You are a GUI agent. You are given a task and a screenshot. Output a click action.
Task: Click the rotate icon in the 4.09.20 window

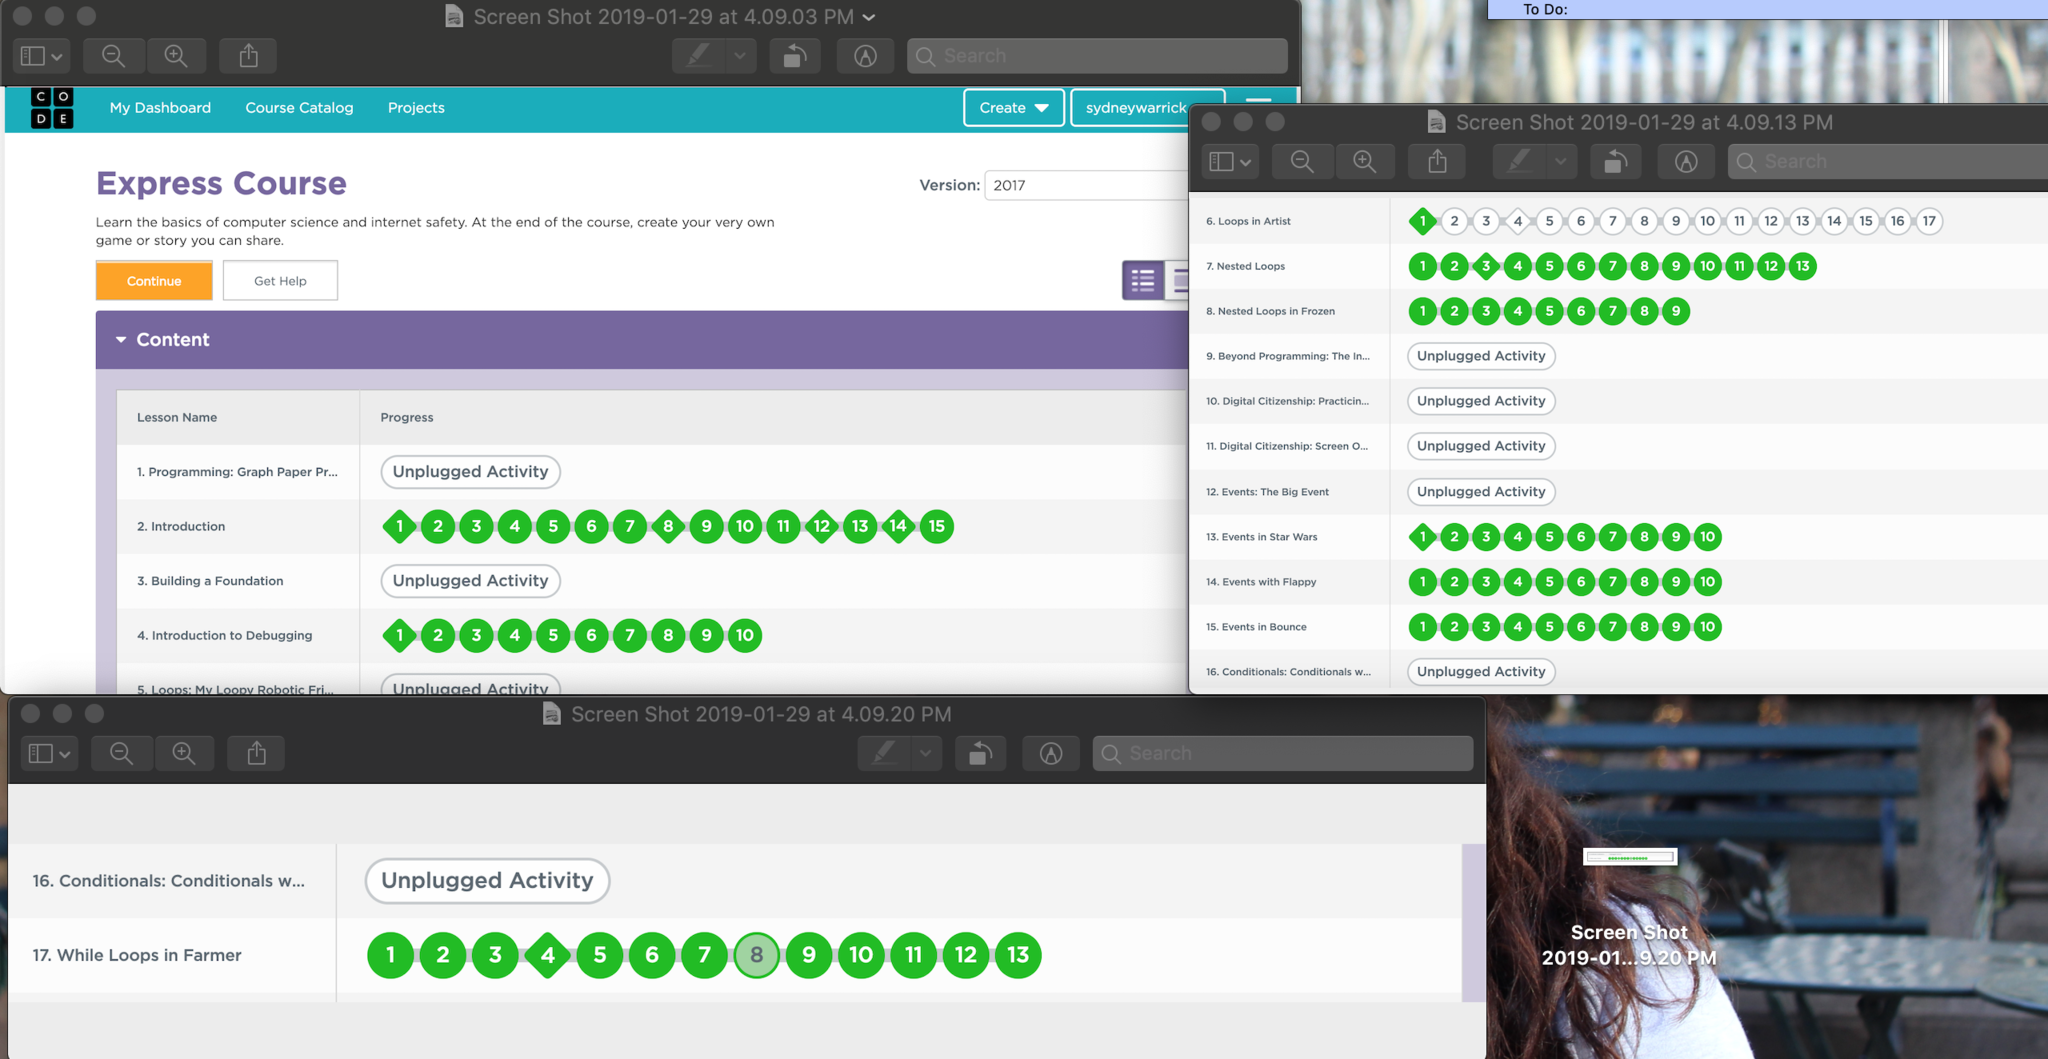(980, 753)
